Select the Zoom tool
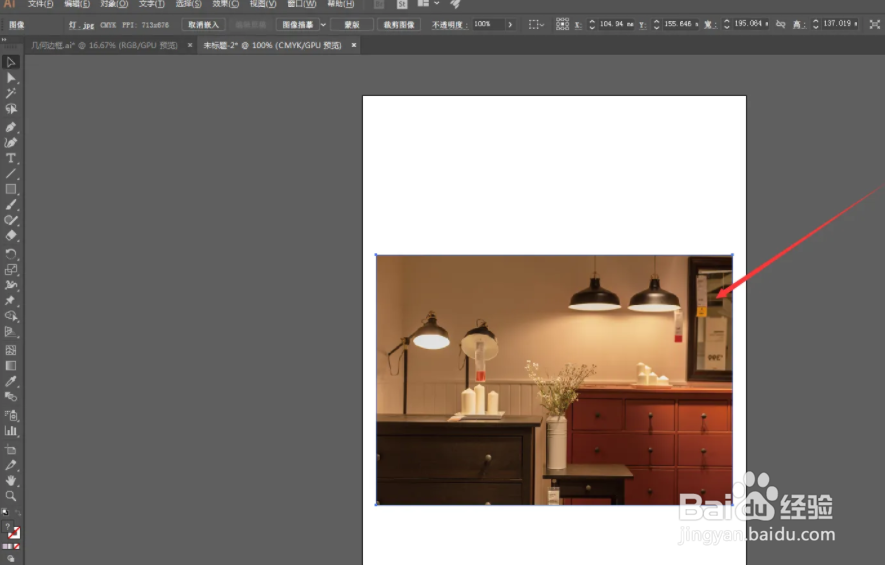Image resolution: width=885 pixels, height=565 pixels. click(x=11, y=496)
